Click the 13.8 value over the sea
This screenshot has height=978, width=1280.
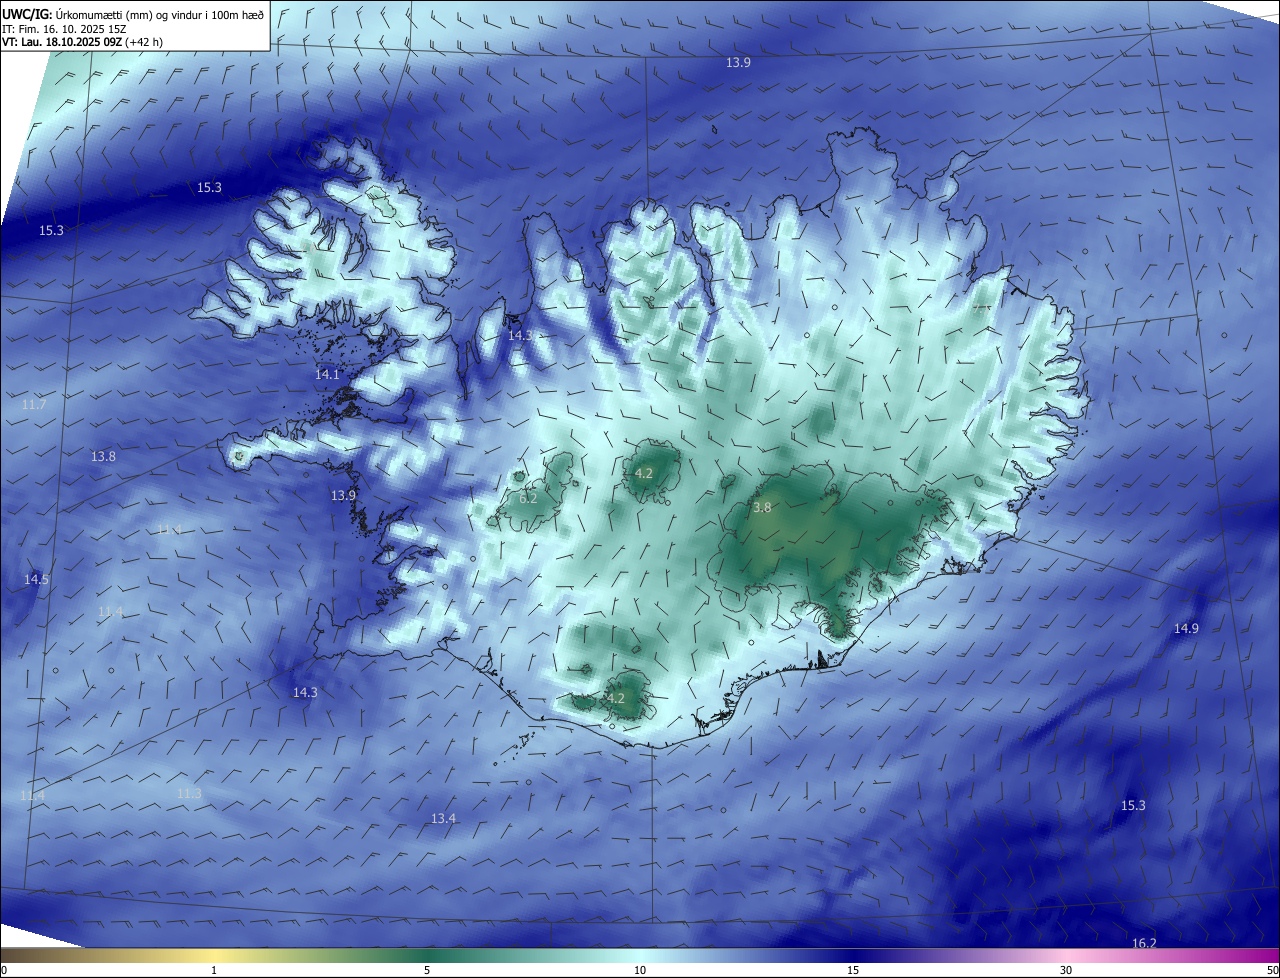(103, 456)
